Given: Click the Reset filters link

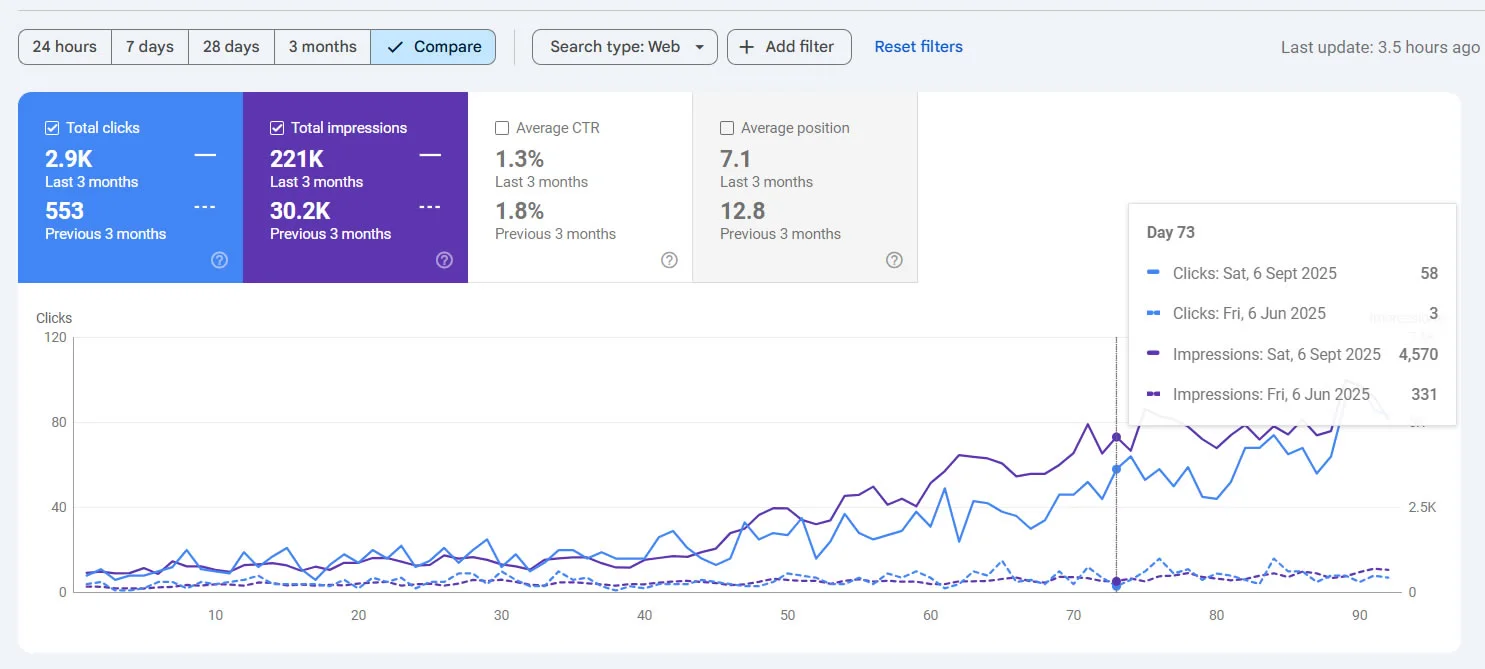Looking at the screenshot, I should (918, 46).
